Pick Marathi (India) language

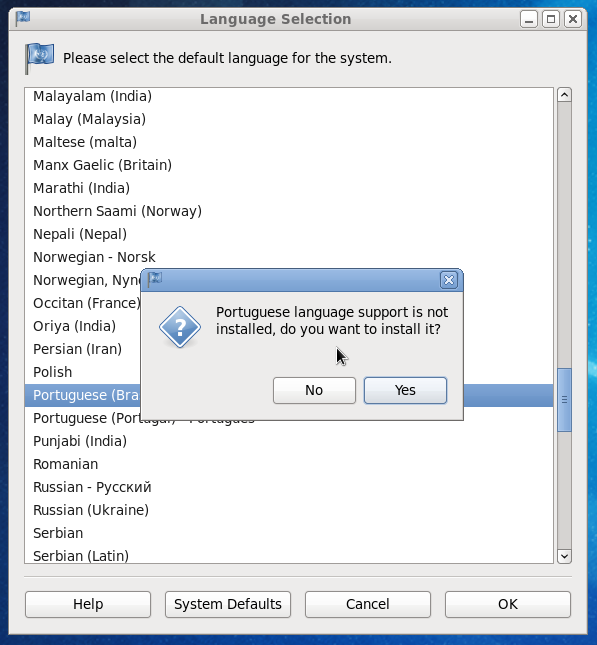coord(289,188)
